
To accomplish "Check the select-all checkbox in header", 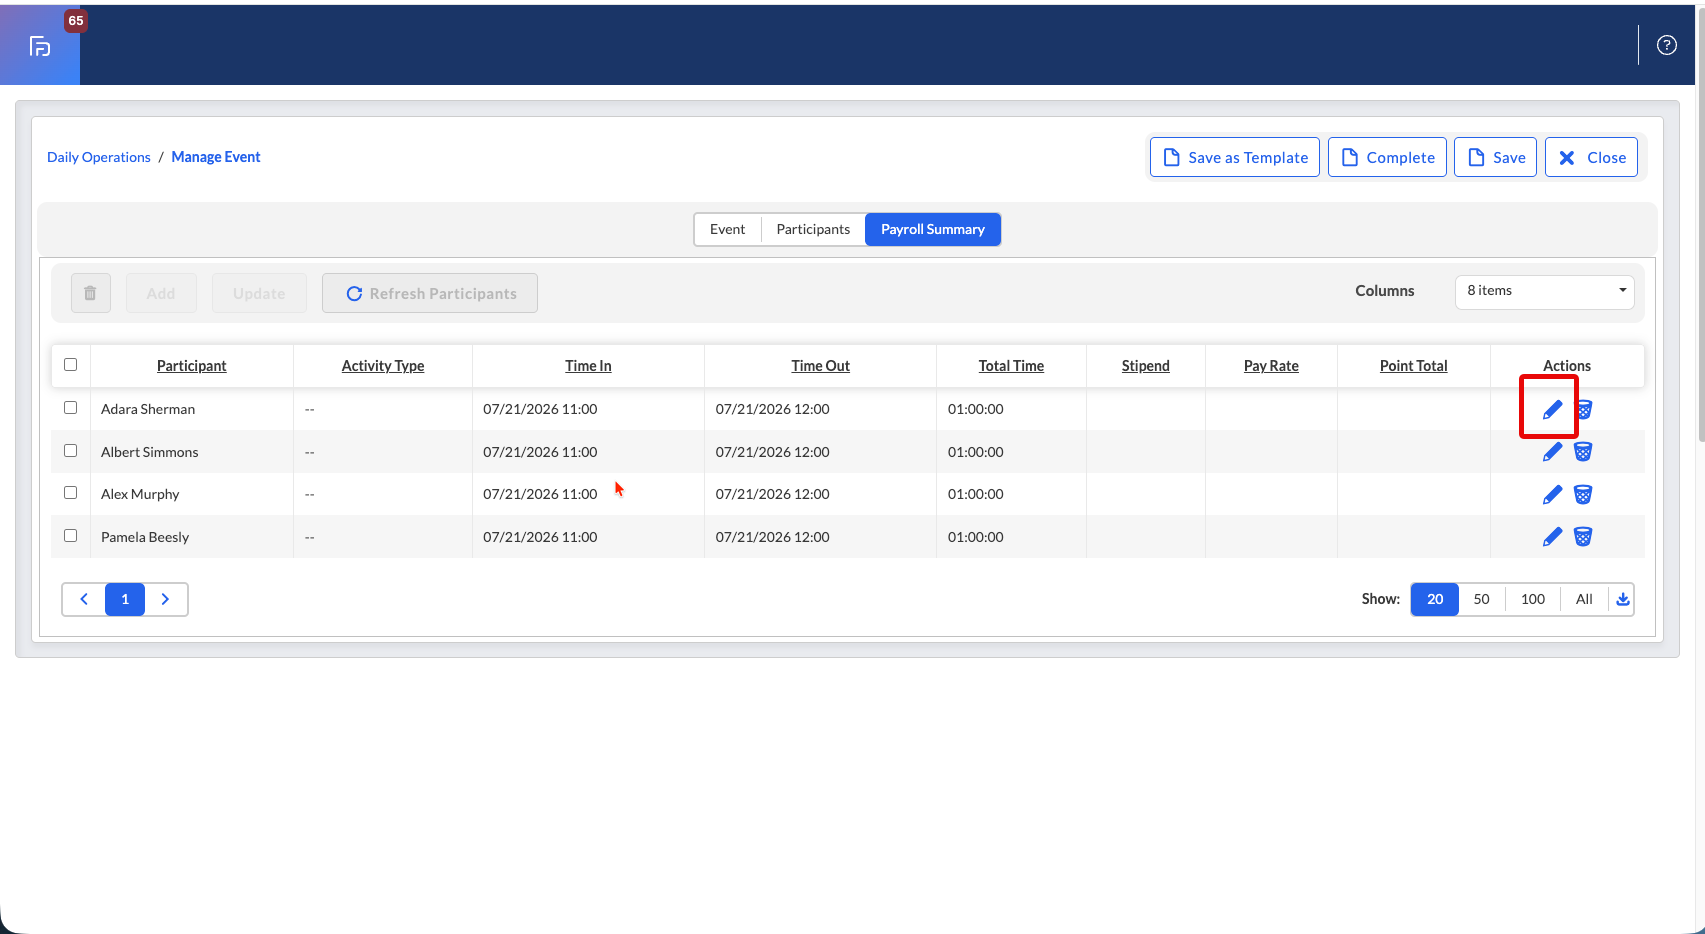I will click(70, 364).
